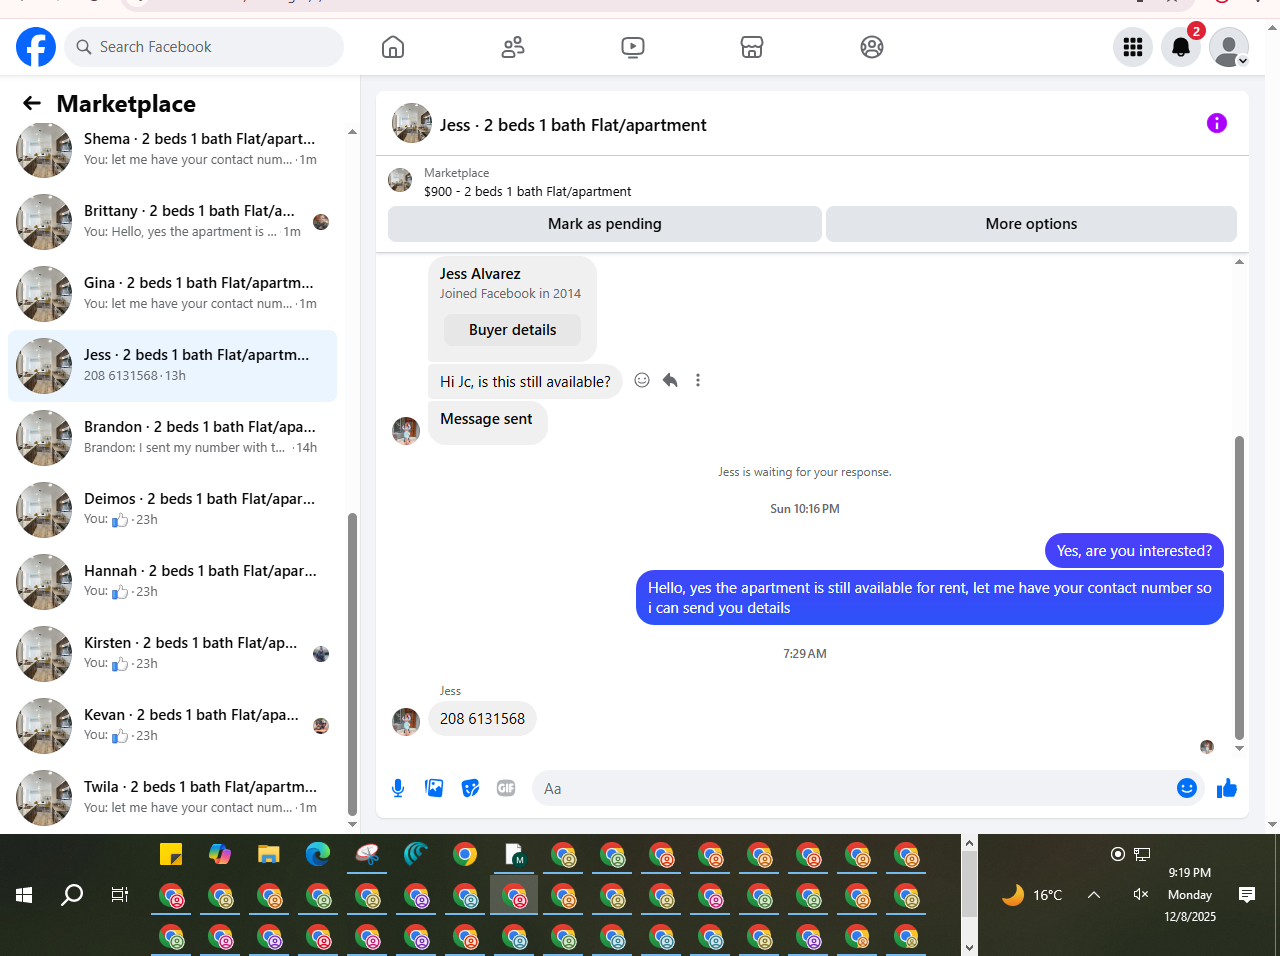Viewport: 1280px width, 956px height.
Task: Open Deimos's apartment conversation
Action: 172,510
